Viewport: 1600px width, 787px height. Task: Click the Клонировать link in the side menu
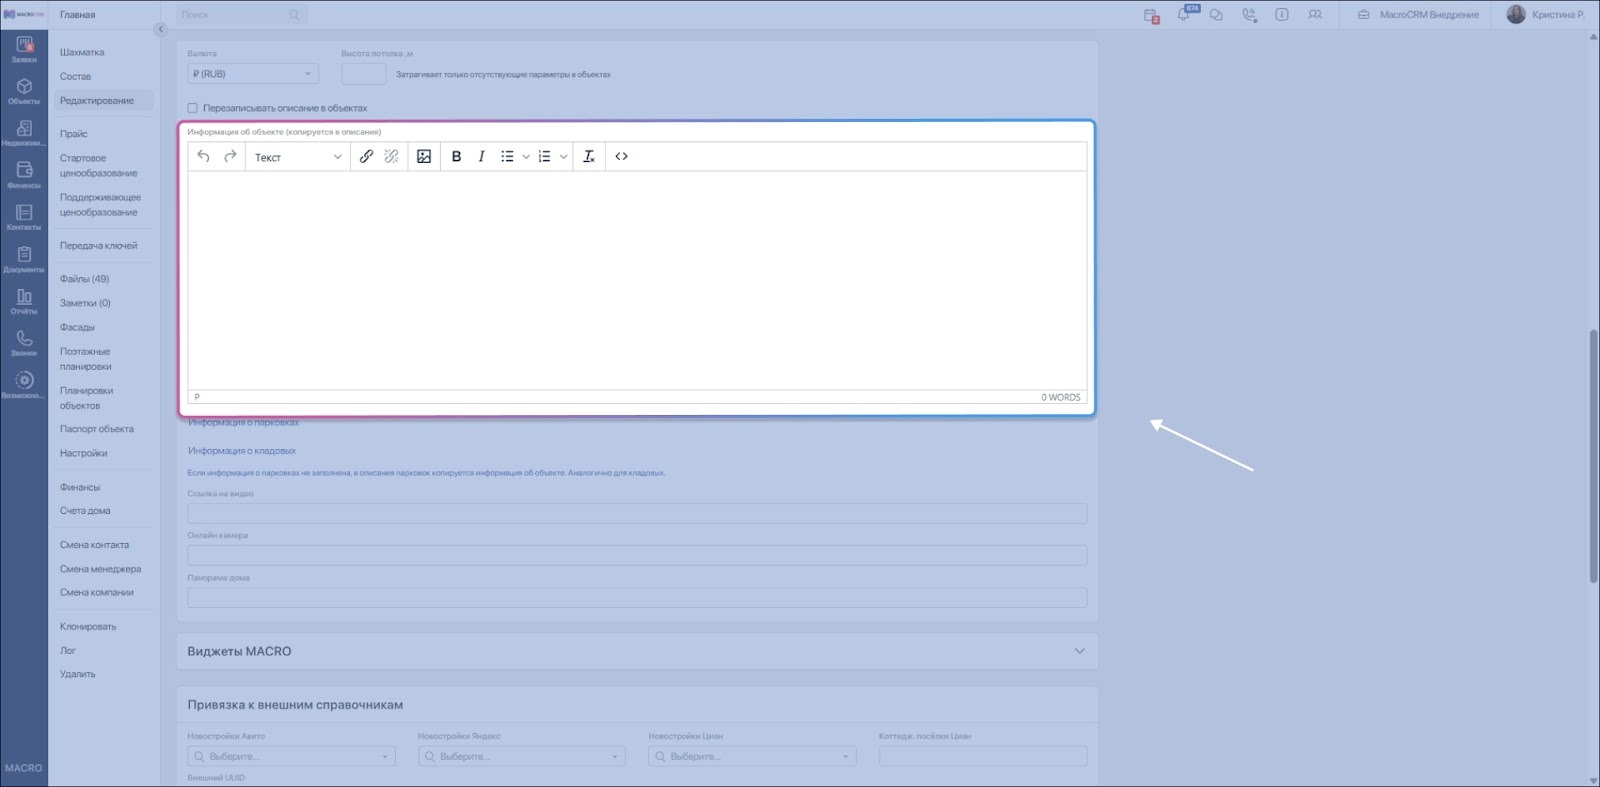coord(88,627)
